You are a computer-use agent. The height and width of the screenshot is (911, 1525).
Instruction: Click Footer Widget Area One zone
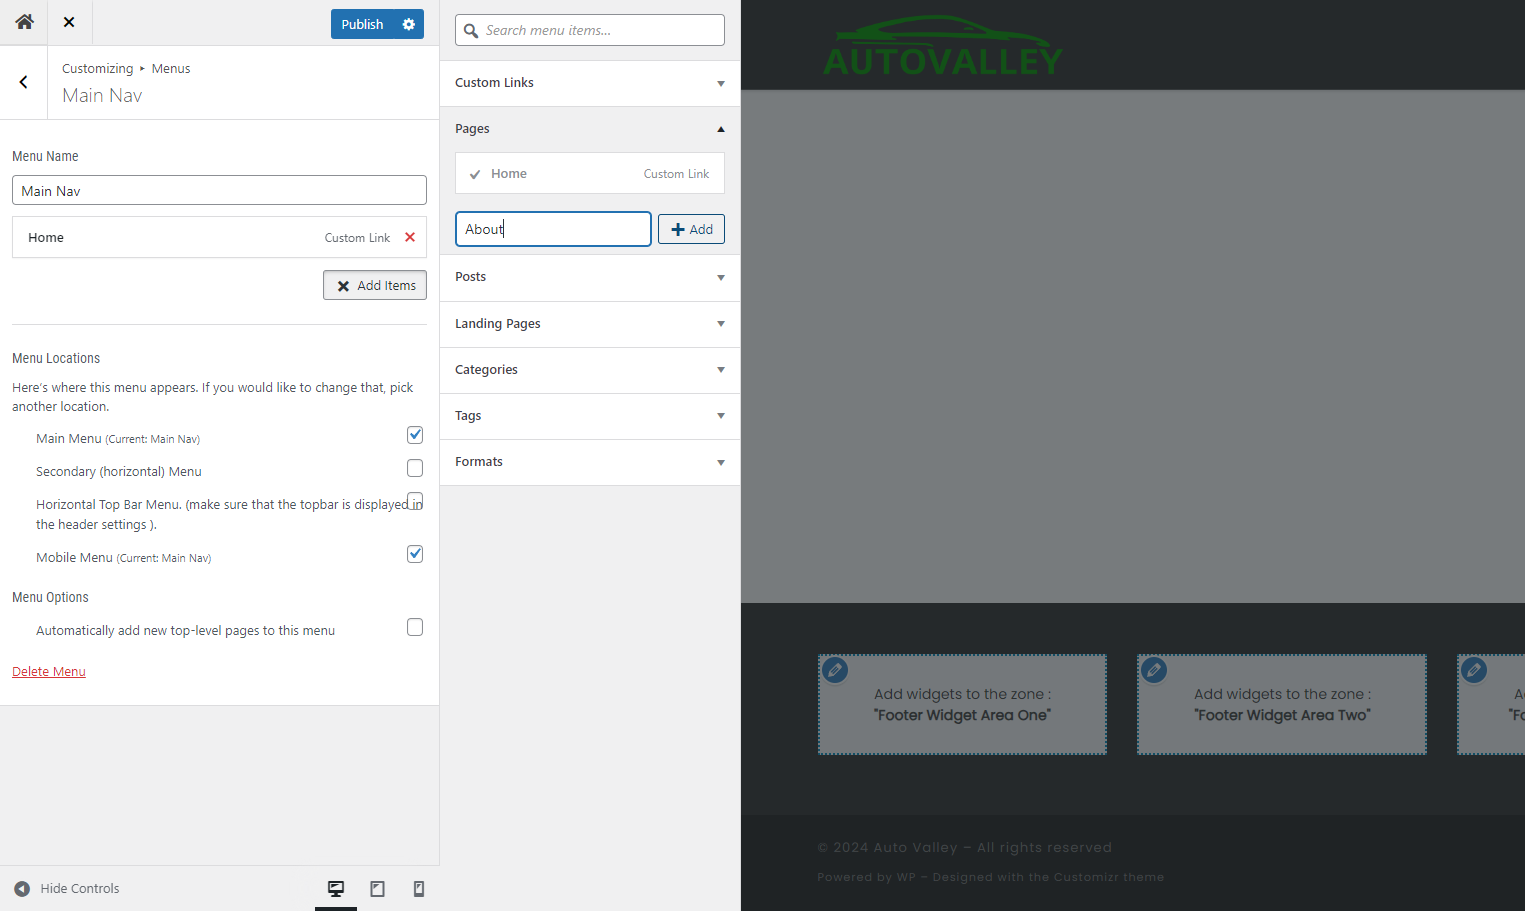coord(962,704)
